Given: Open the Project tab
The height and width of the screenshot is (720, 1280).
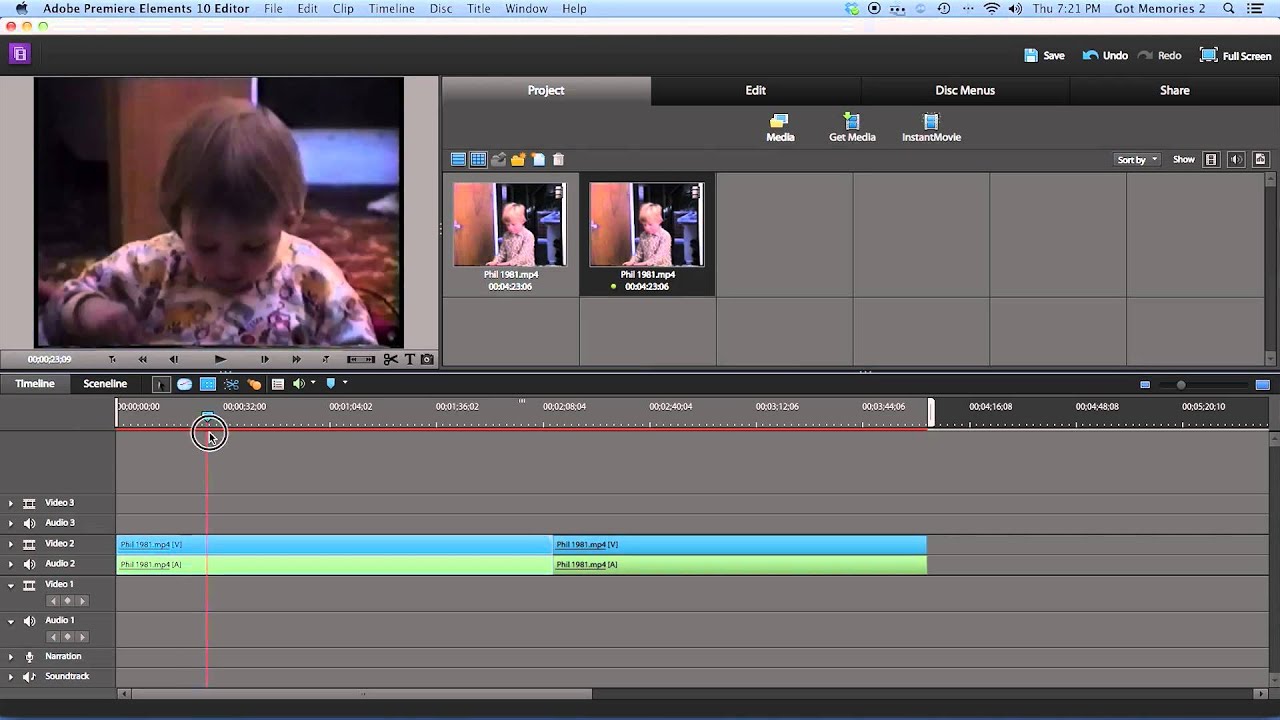Looking at the screenshot, I should 546,90.
